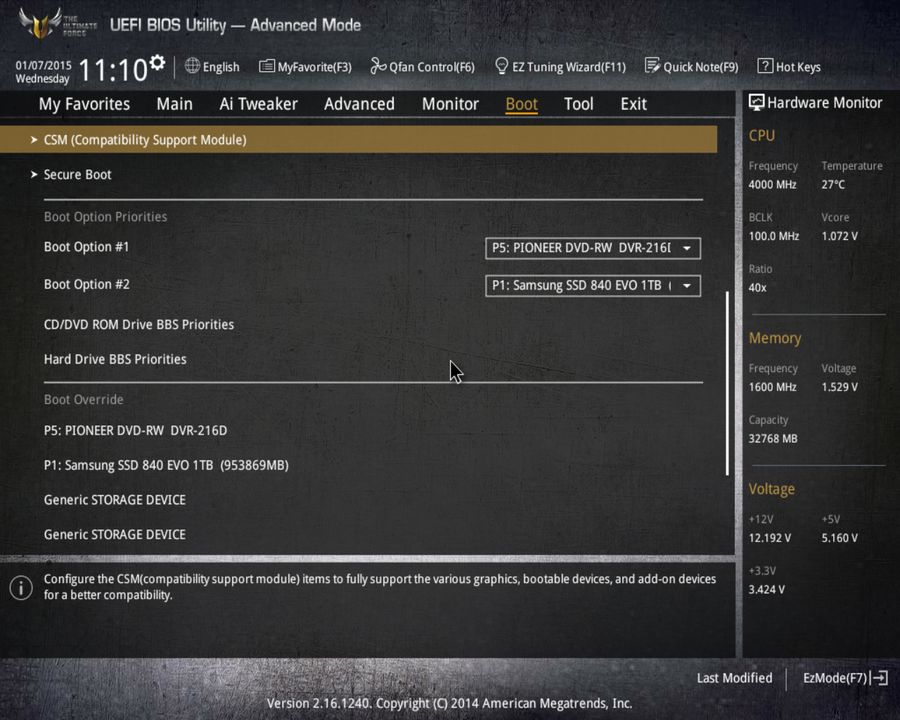Click memory capacity value 32768 MB

pyautogui.click(x=773, y=439)
